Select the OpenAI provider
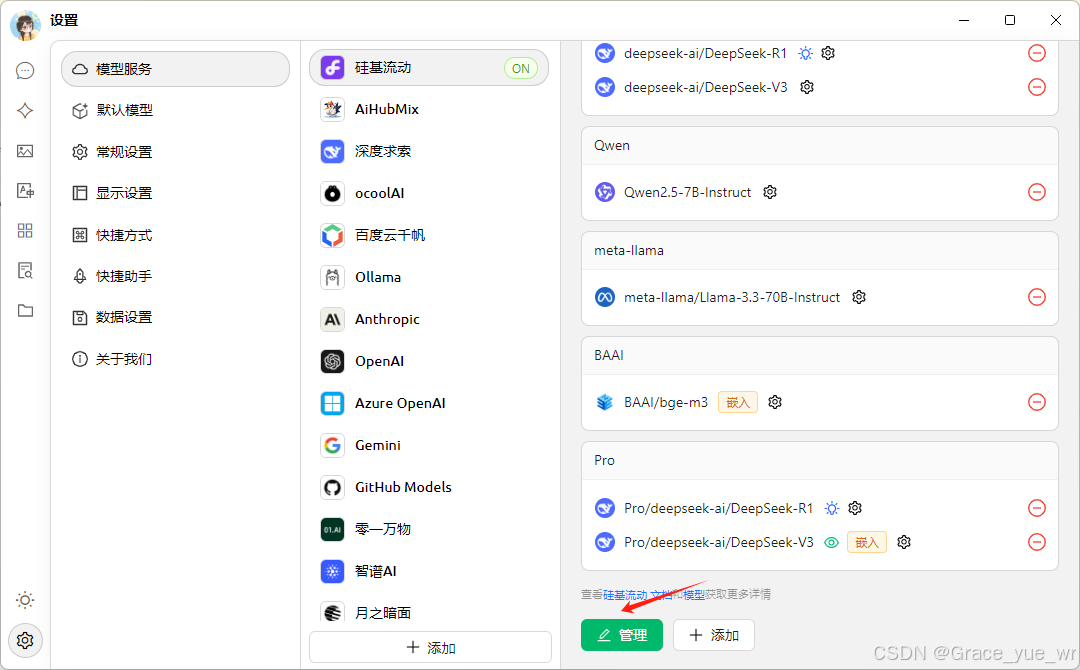The height and width of the screenshot is (670, 1080). click(429, 362)
